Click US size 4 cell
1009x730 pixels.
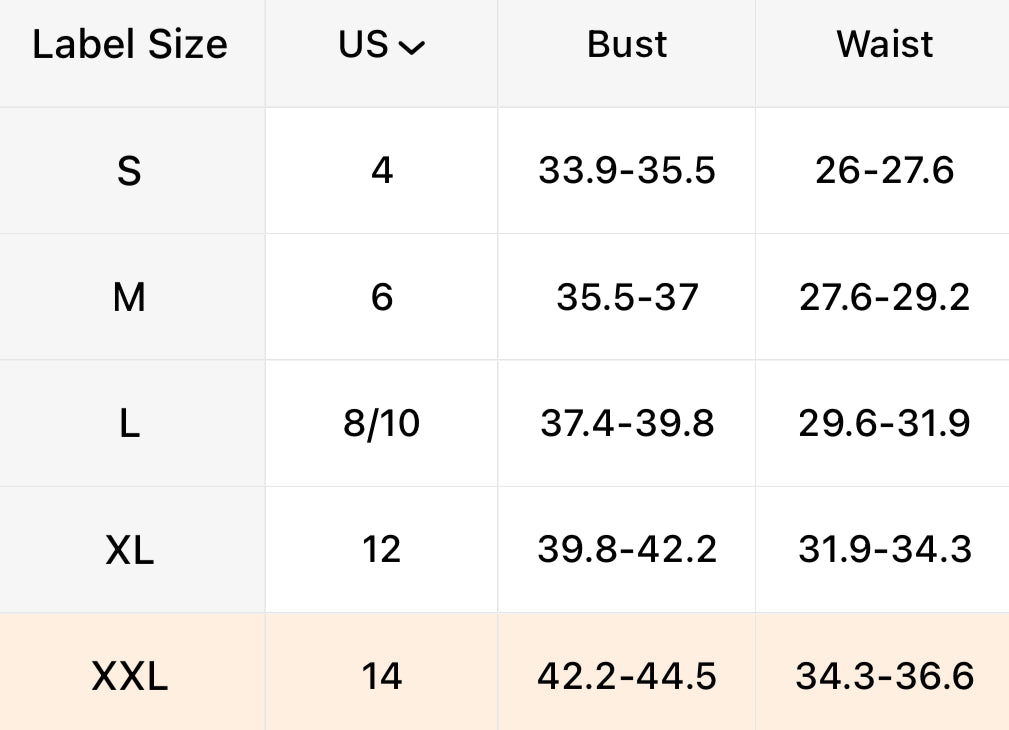(382, 171)
